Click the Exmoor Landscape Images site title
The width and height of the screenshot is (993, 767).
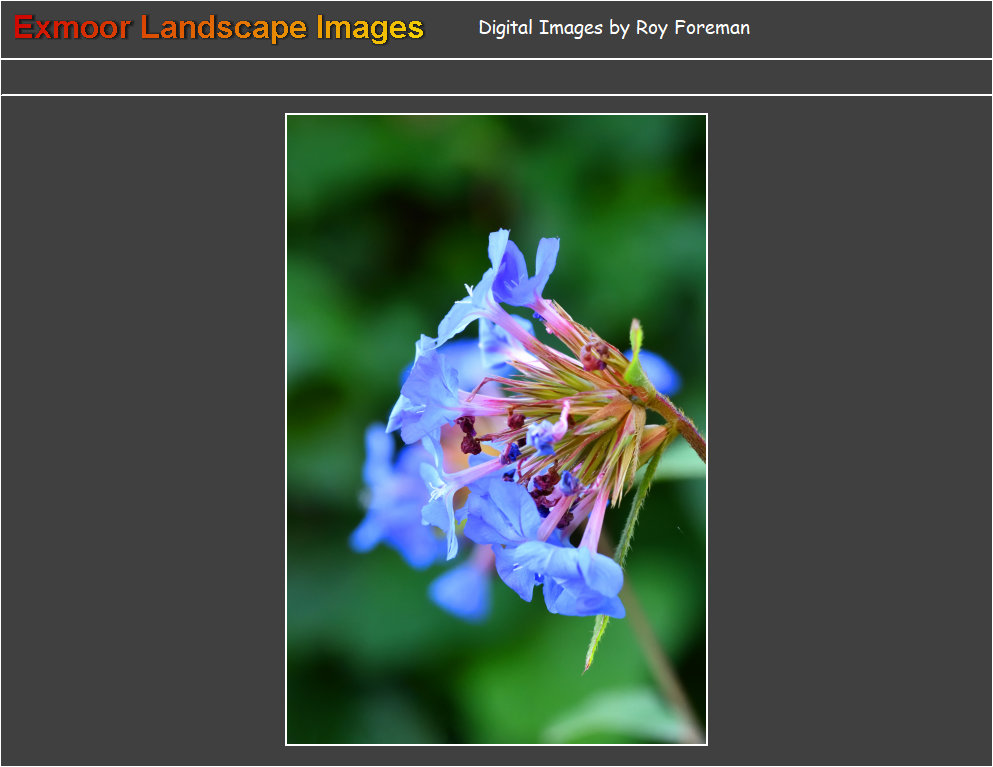pyautogui.click(x=219, y=28)
